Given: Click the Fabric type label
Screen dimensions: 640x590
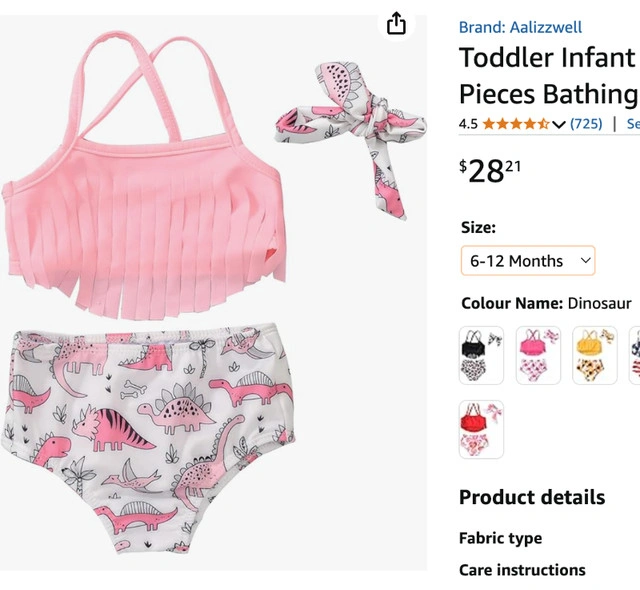Looking at the screenshot, I should (x=500, y=538).
